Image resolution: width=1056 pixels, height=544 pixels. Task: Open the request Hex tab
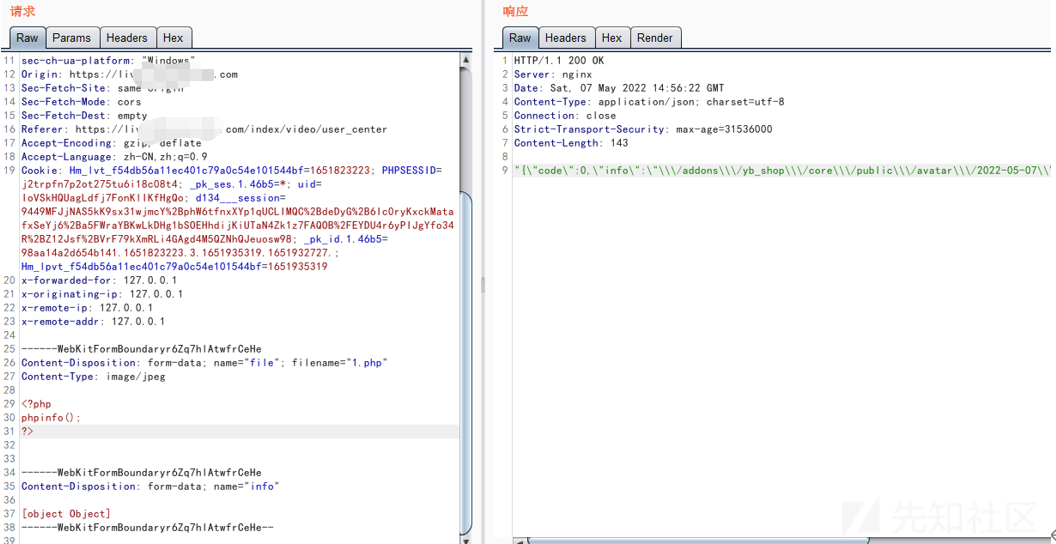pos(174,38)
